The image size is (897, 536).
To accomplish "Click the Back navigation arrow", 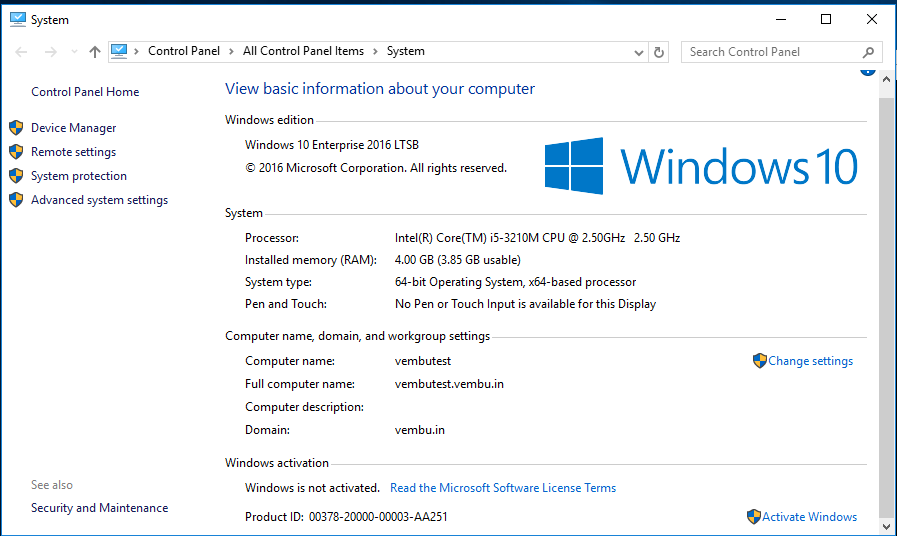I will pos(21,52).
